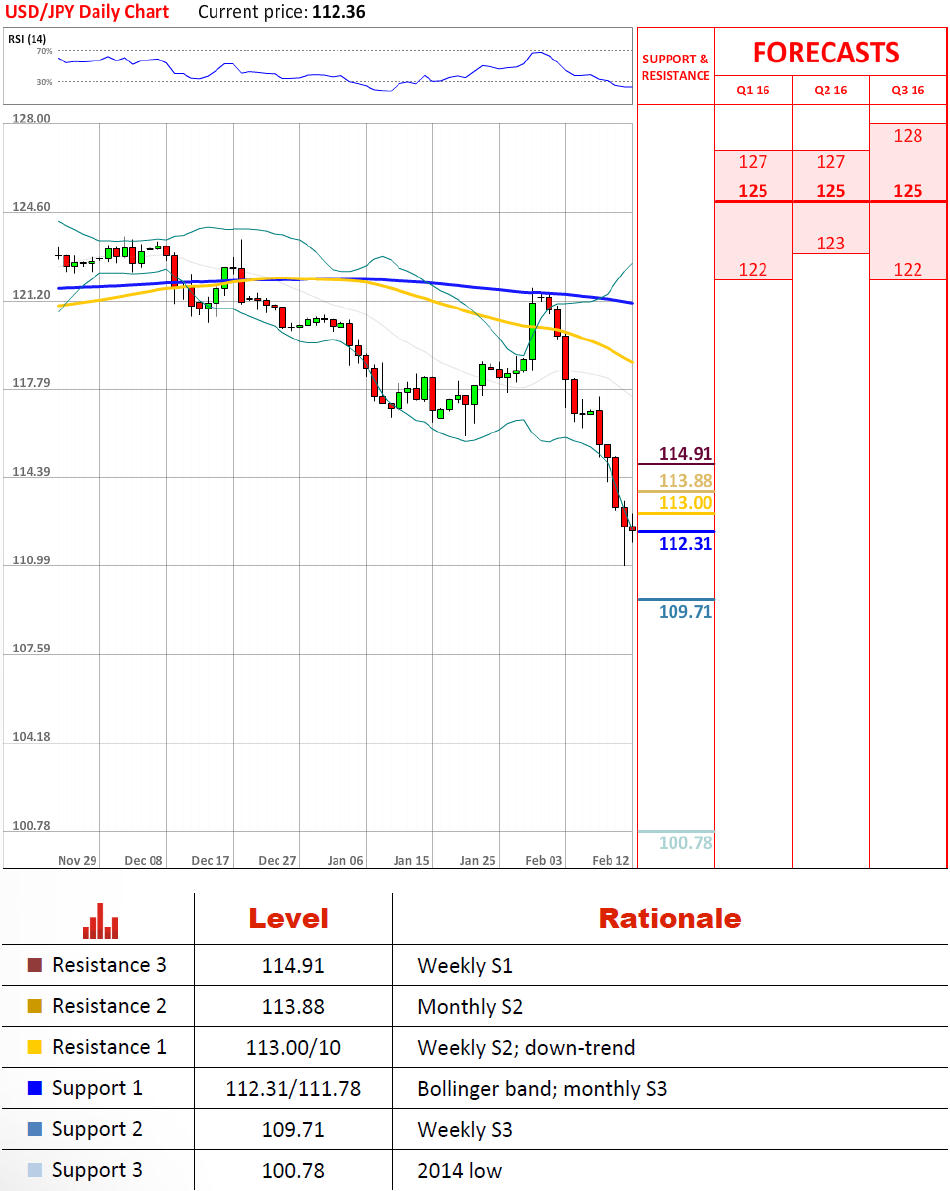Click the 112.31 support level marker
Image resolution: width=950 pixels, height=1191 pixels.
point(685,543)
